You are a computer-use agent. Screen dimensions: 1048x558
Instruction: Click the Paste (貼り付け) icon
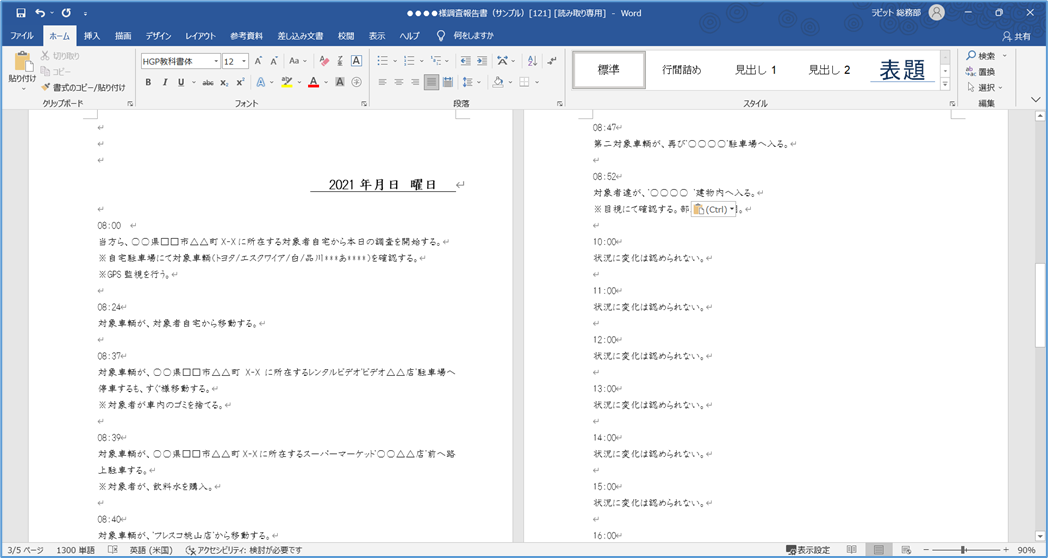[x=22, y=62]
